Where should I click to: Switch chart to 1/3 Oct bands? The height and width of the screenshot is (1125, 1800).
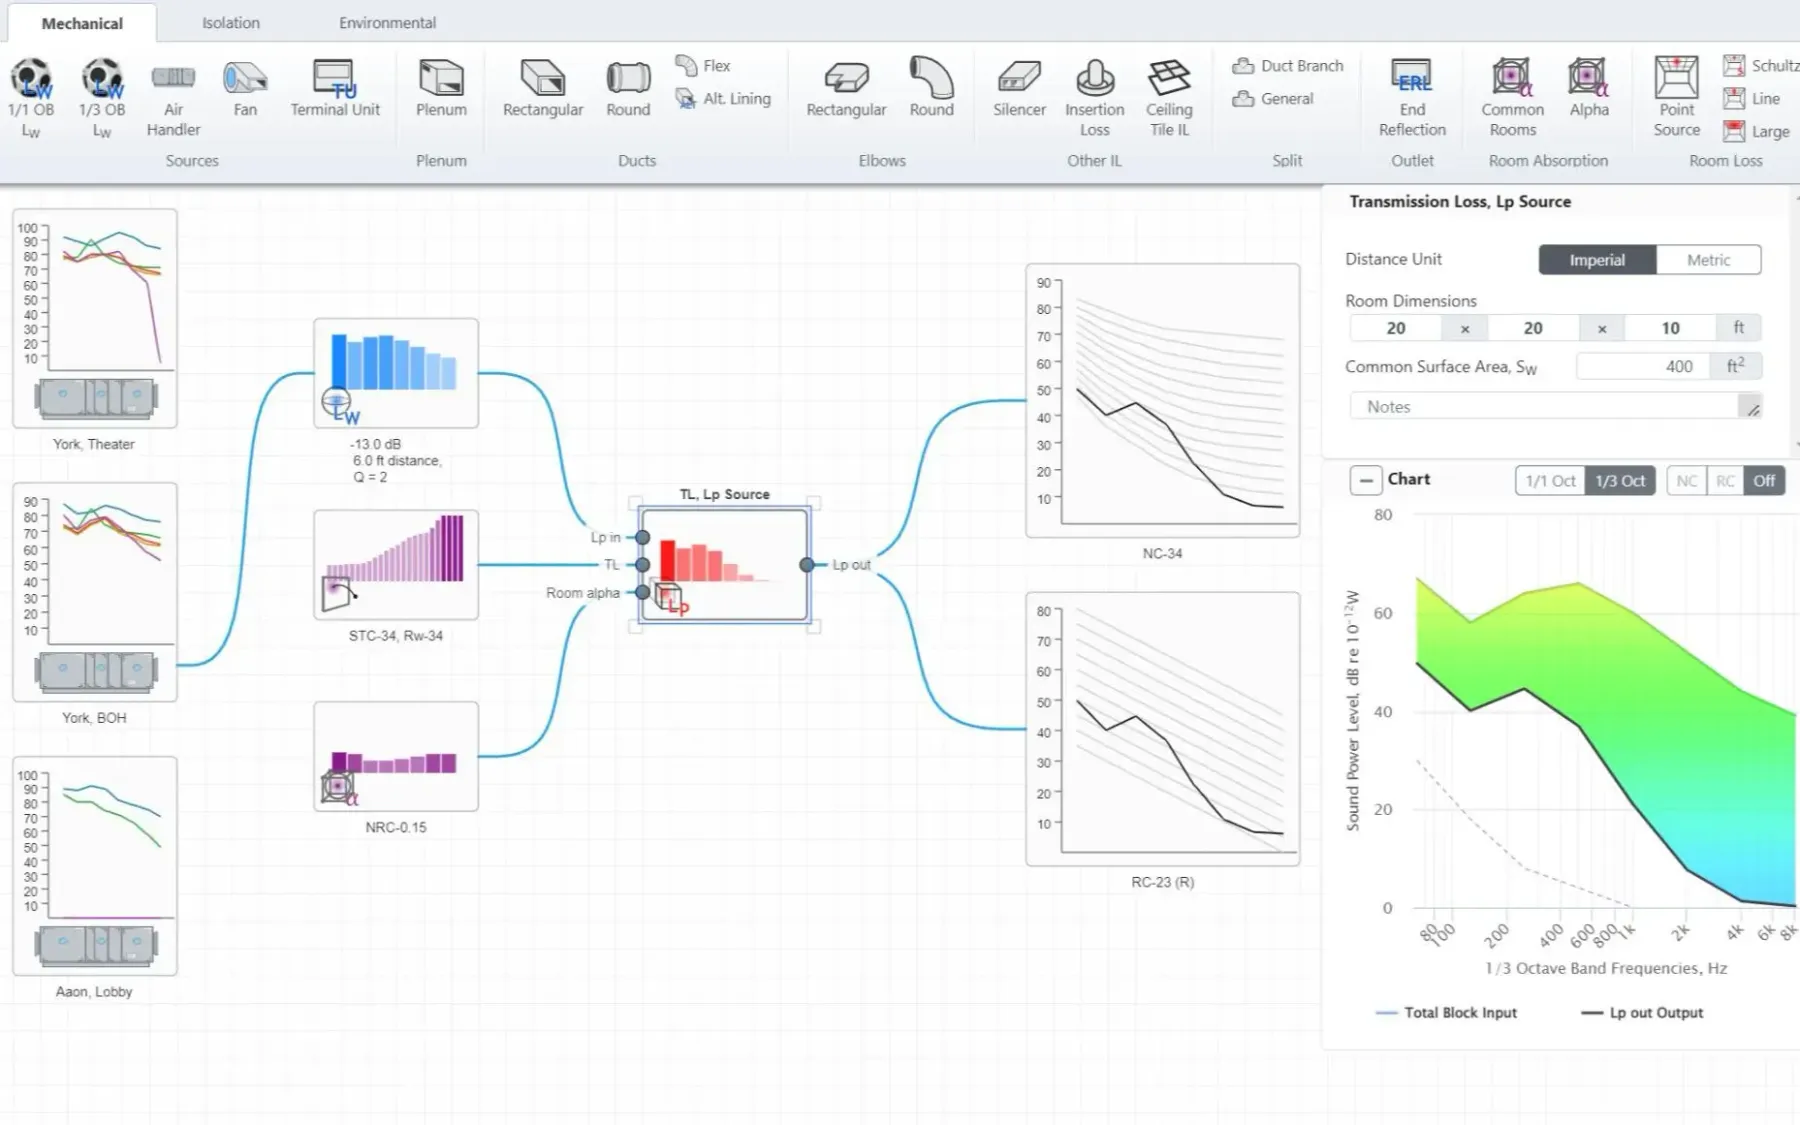pos(1620,481)
